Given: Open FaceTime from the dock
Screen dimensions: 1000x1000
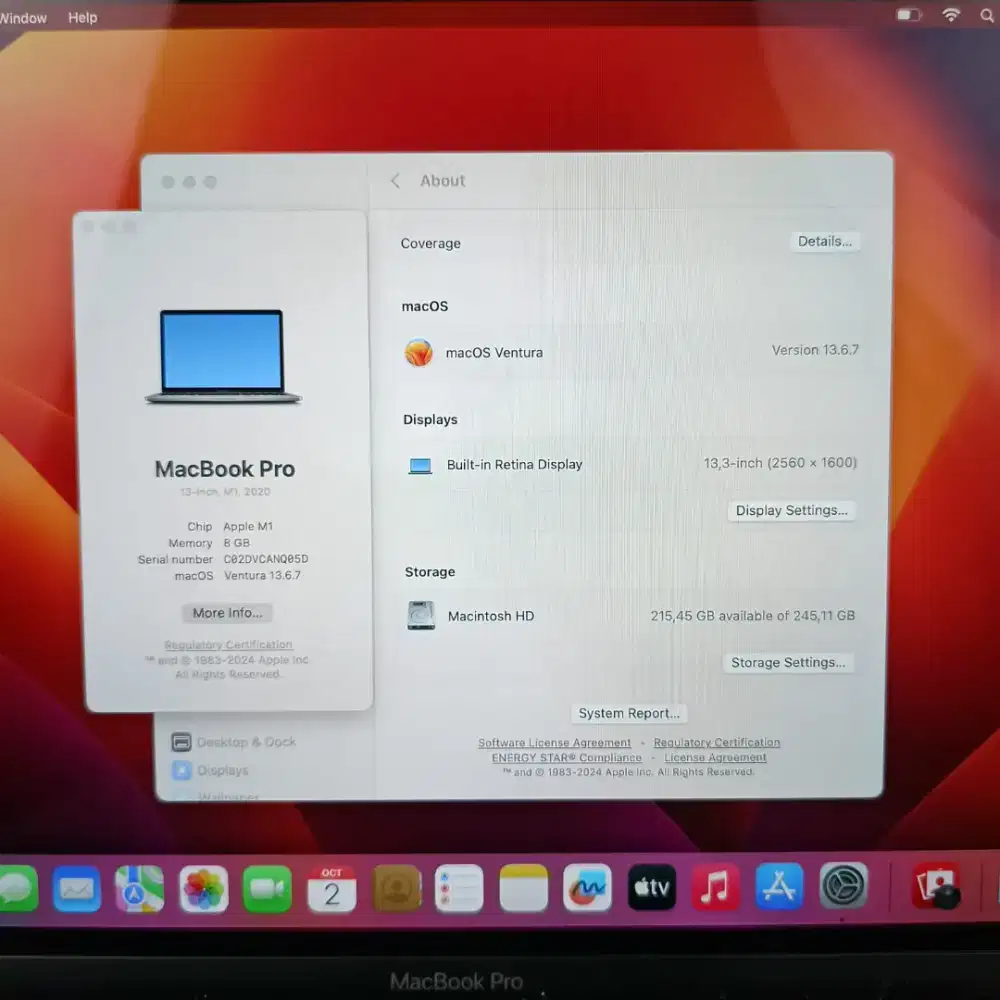Looking at the screenshot, I should 267,888.
